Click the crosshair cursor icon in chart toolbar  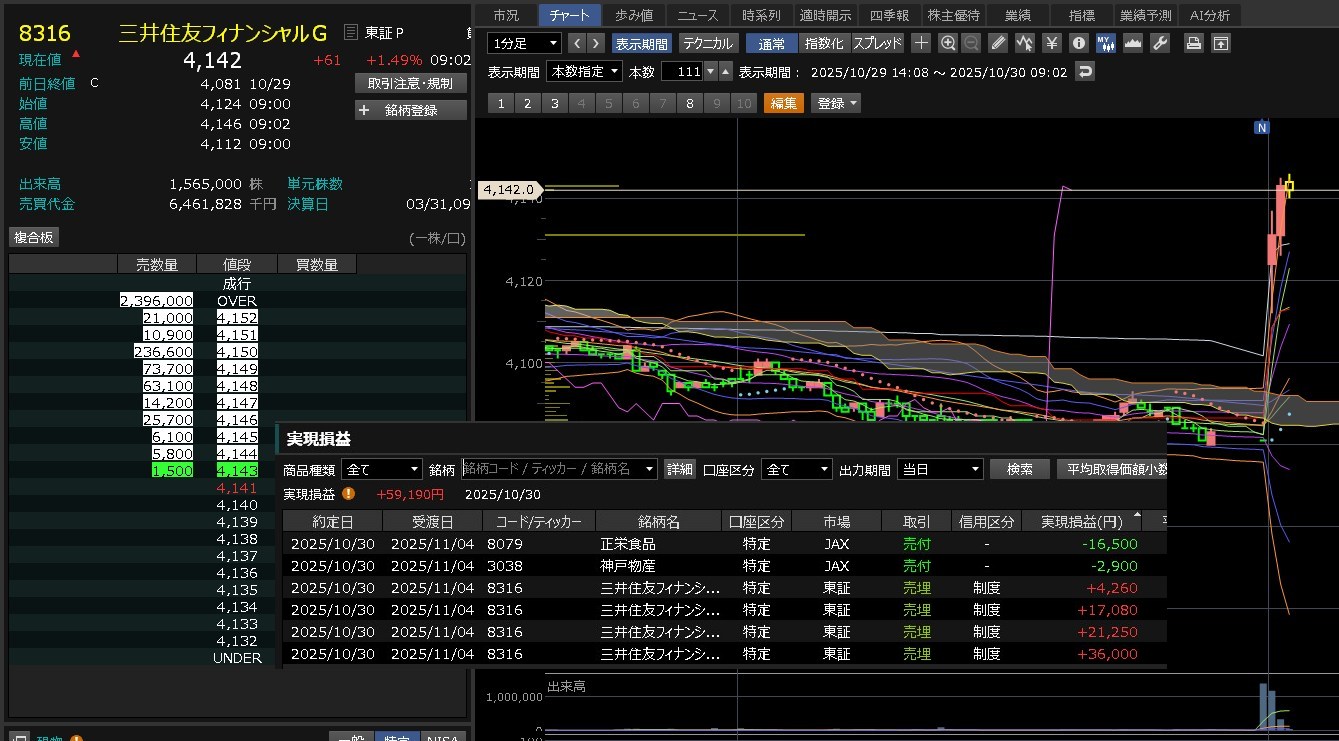(x=921, y=43)
